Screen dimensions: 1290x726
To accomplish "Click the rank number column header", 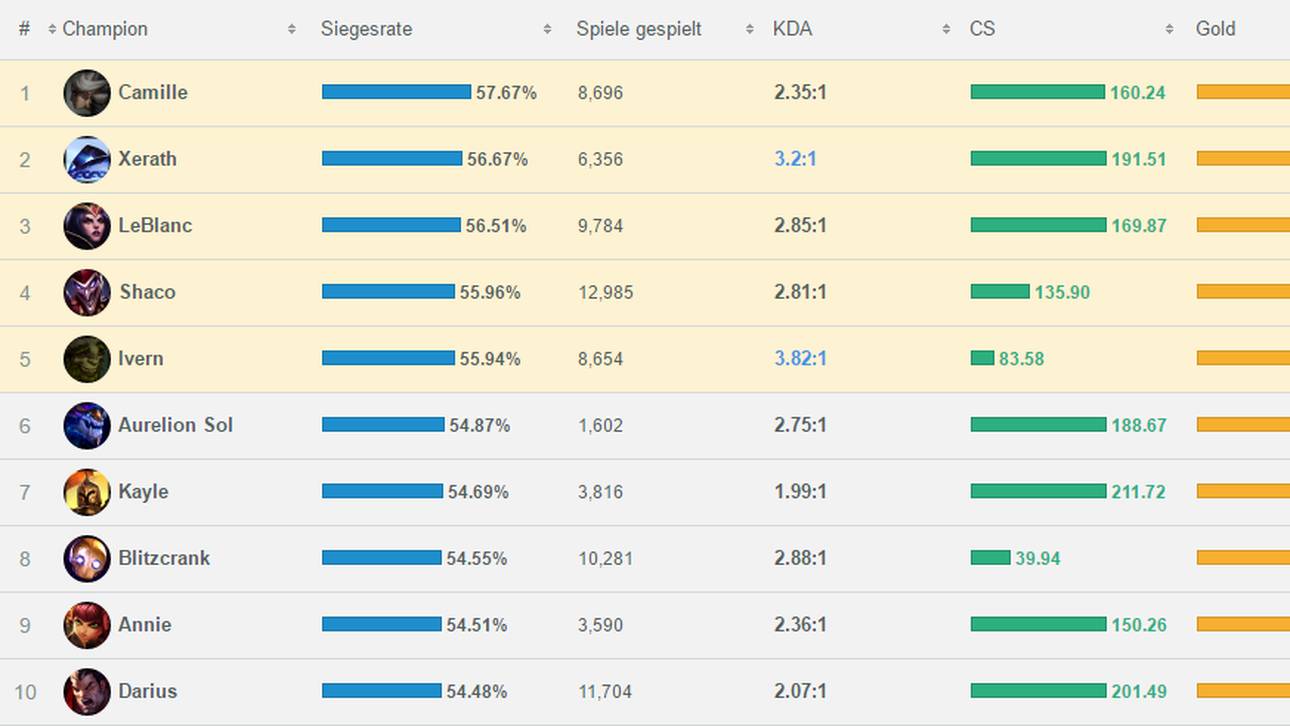I will pyautogui.click(x=24, y=29).
